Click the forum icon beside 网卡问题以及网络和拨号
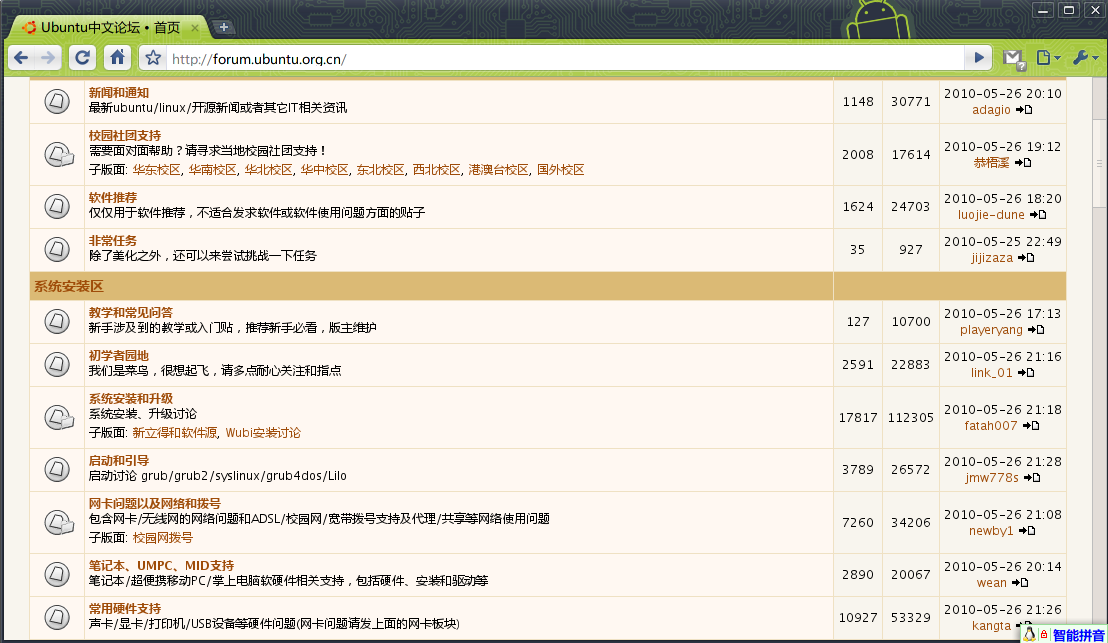Screen dimensions: 1108x643 point(59,522)
